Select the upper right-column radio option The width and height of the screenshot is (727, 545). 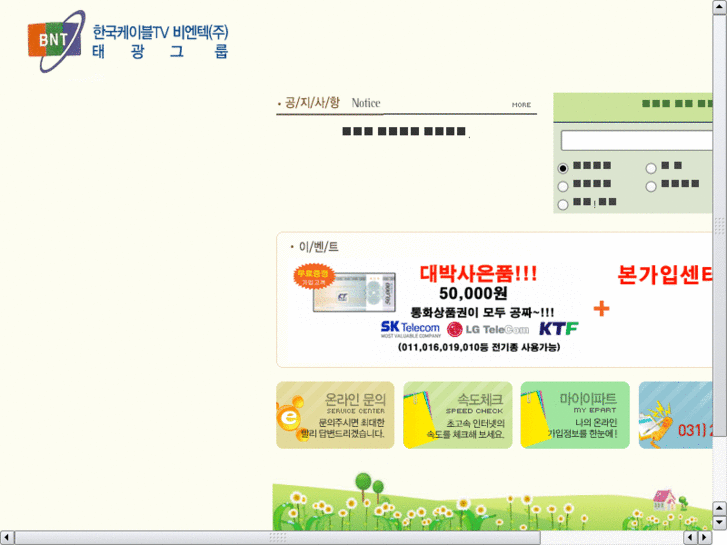(651, 168)
